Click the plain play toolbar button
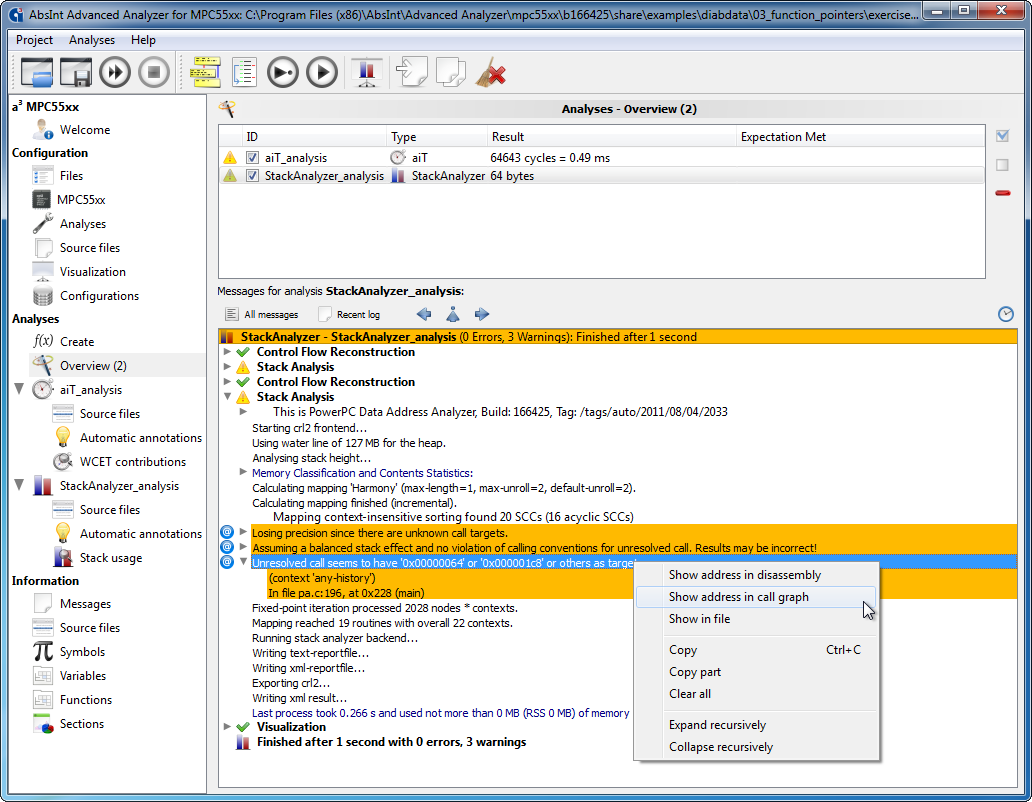 click(322, 72)
